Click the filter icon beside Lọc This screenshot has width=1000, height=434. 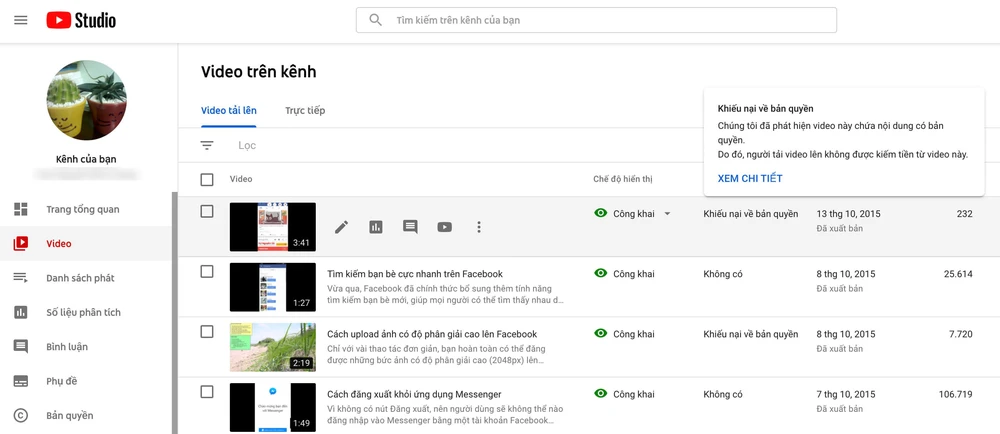207,146
